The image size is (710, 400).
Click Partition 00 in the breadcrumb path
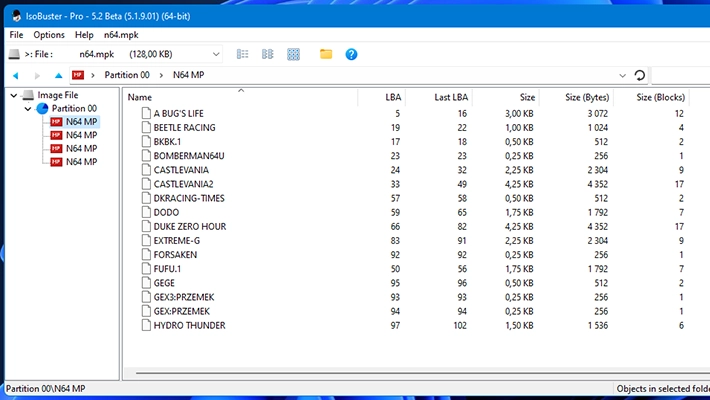coord(127,75)
